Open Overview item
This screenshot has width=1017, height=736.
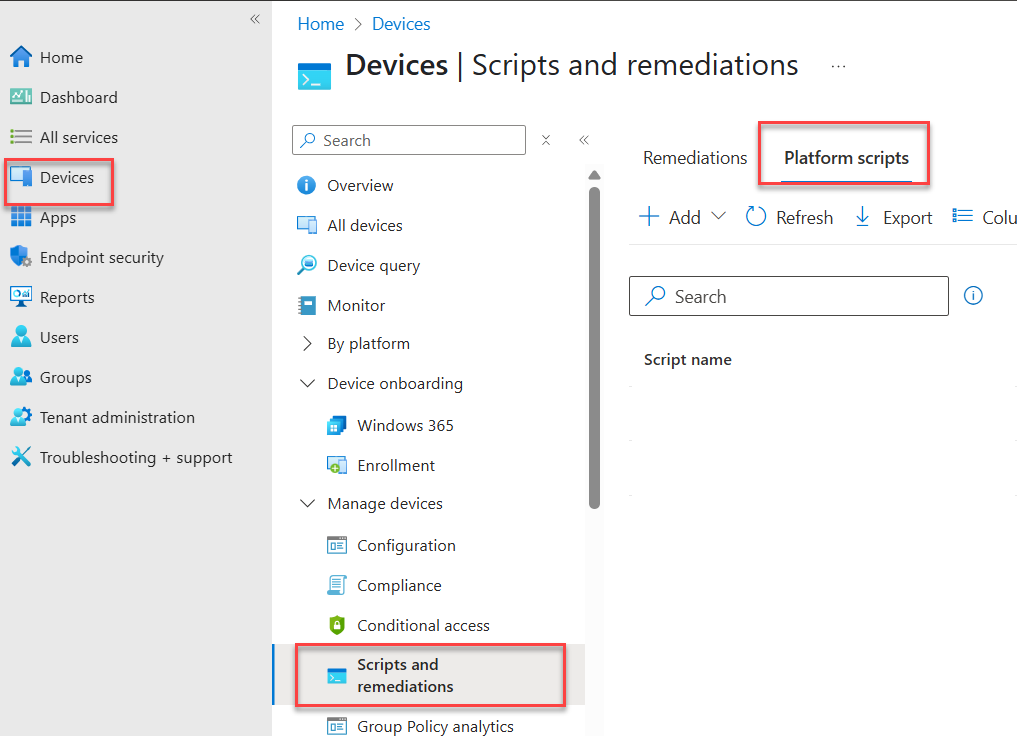[x=360, y=185]
